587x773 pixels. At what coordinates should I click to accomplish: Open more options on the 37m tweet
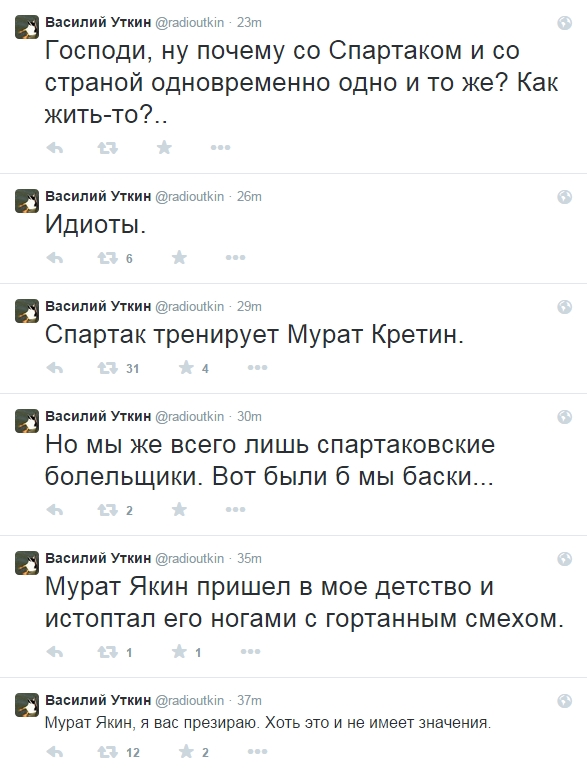click(257, 752)
